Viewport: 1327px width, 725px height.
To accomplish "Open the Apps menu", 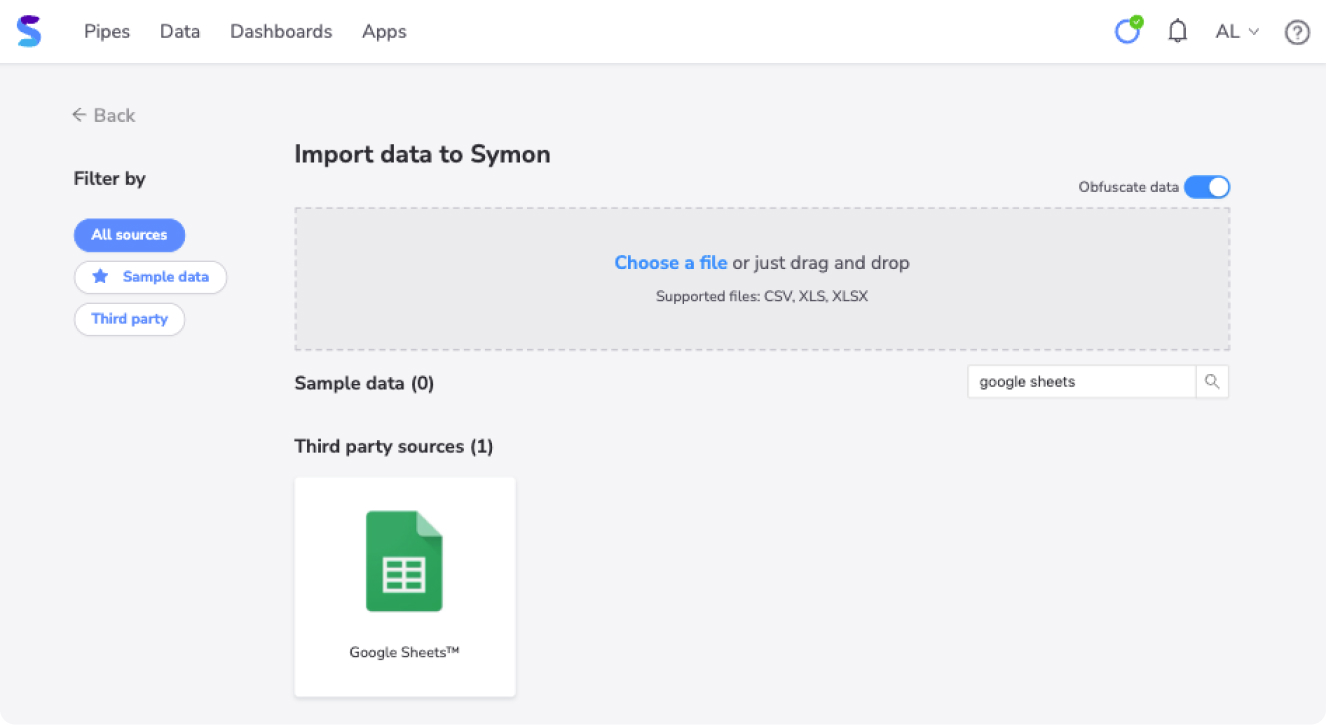I will (x=384, y=32).
